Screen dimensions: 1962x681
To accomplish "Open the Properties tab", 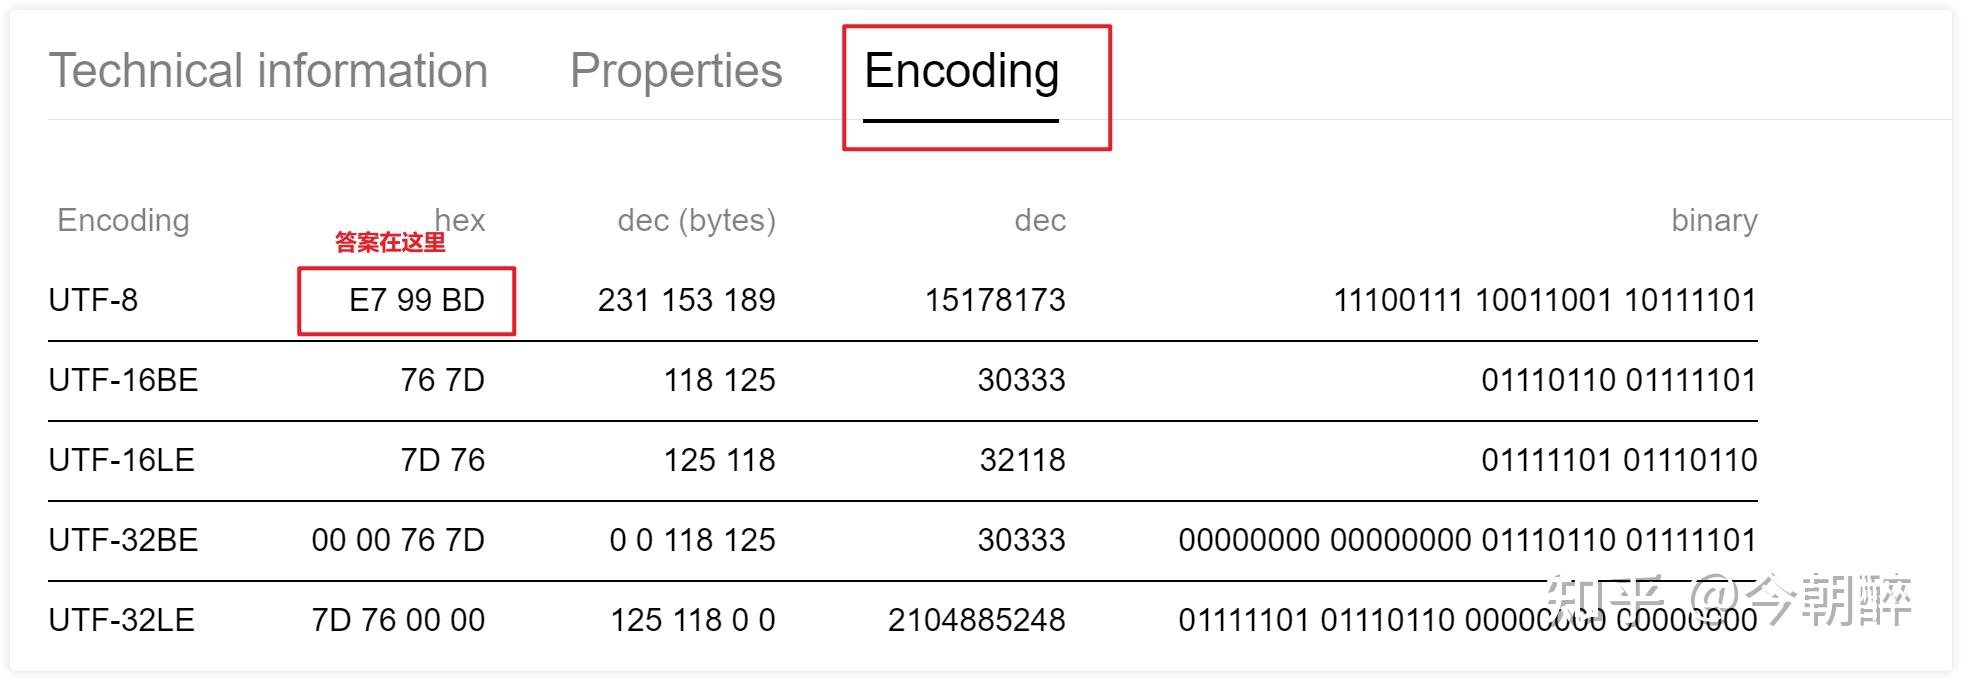I will tap(676, 71).
